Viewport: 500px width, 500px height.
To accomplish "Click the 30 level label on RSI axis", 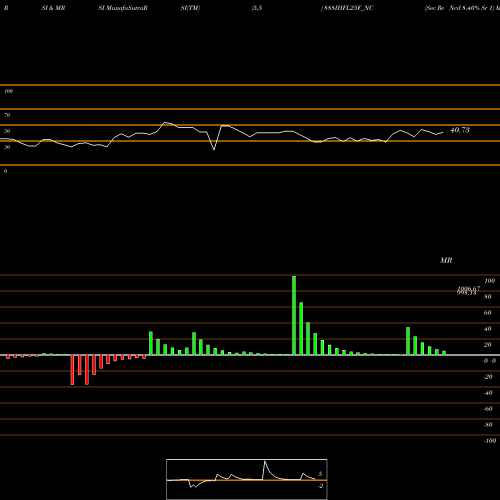I will coord(7,147).
